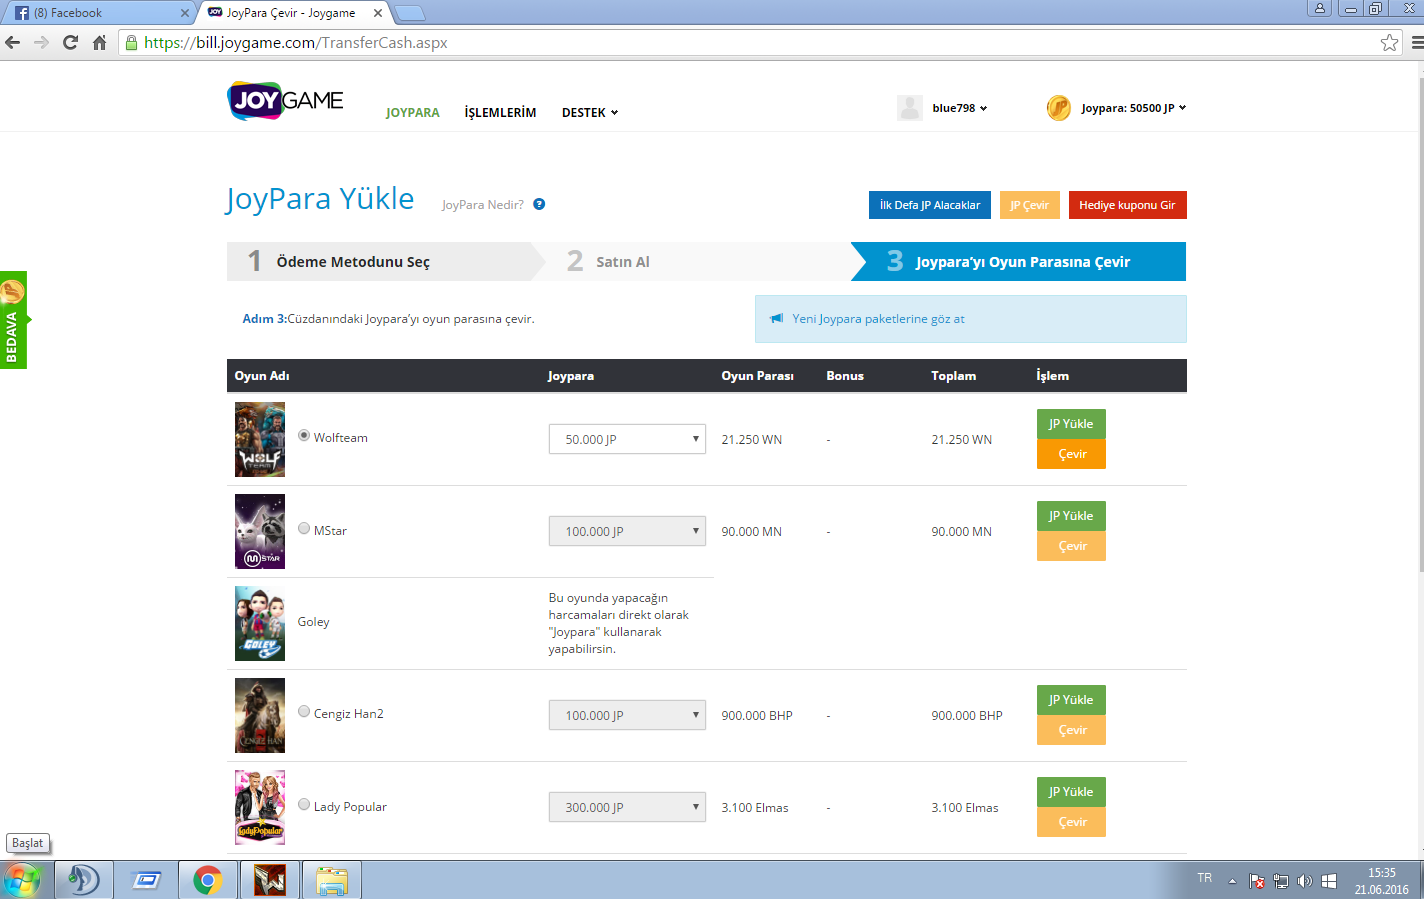
Task: Click the Goley game thumbnail
Action: [260, 623]
